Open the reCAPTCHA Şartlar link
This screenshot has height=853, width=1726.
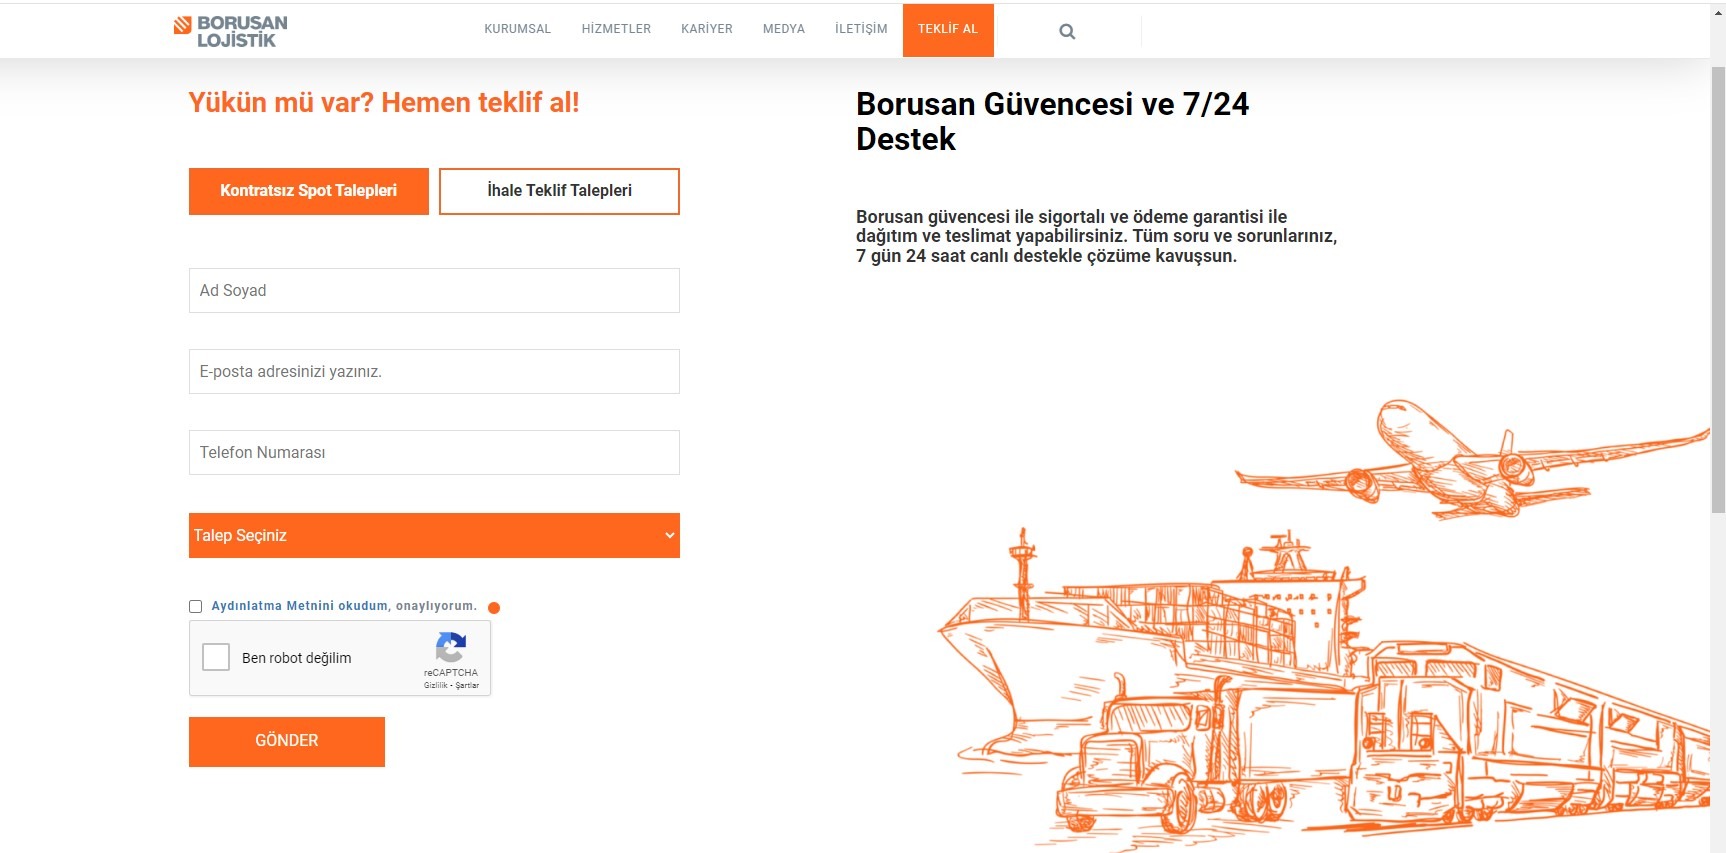click(x=467, y=685)
